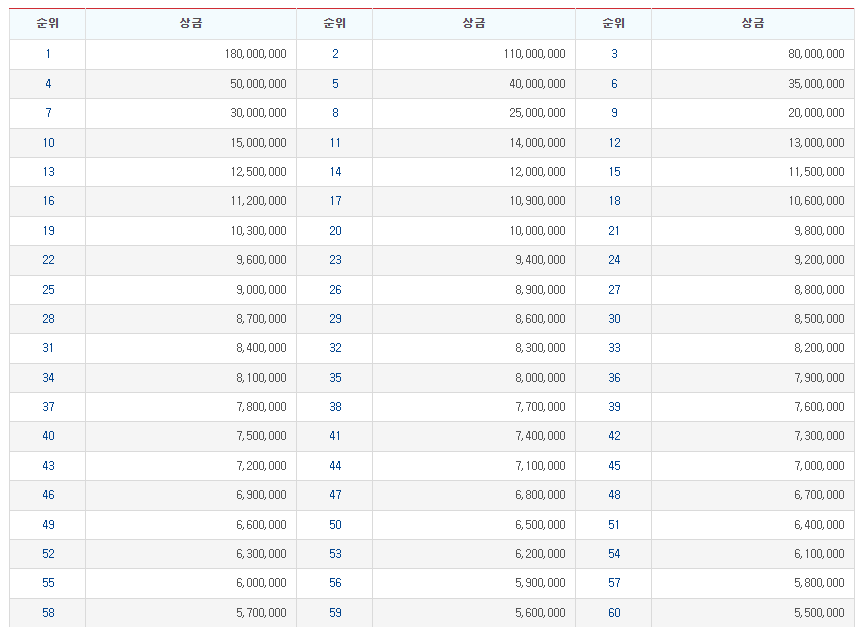Select the 80,000,000 prize value
Image resolution: width=863 pixels, height=627 pixels.
[816, 54]
